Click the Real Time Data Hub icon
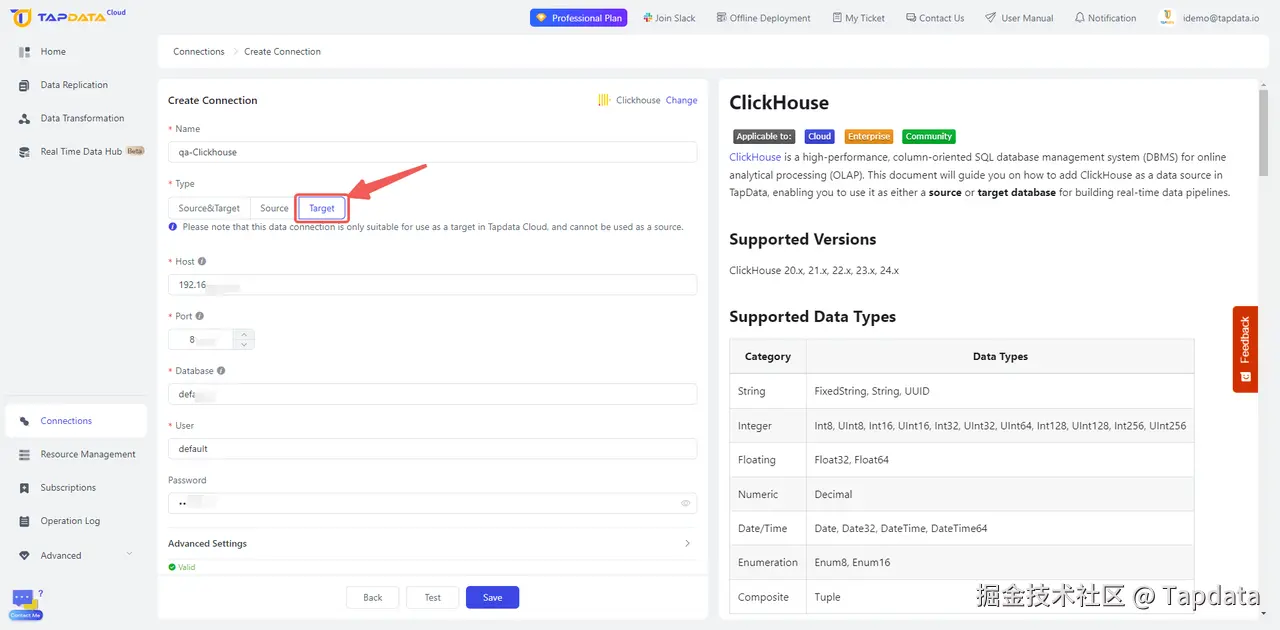The height and width of the screenshot is (630, 1280). (24, 152)
